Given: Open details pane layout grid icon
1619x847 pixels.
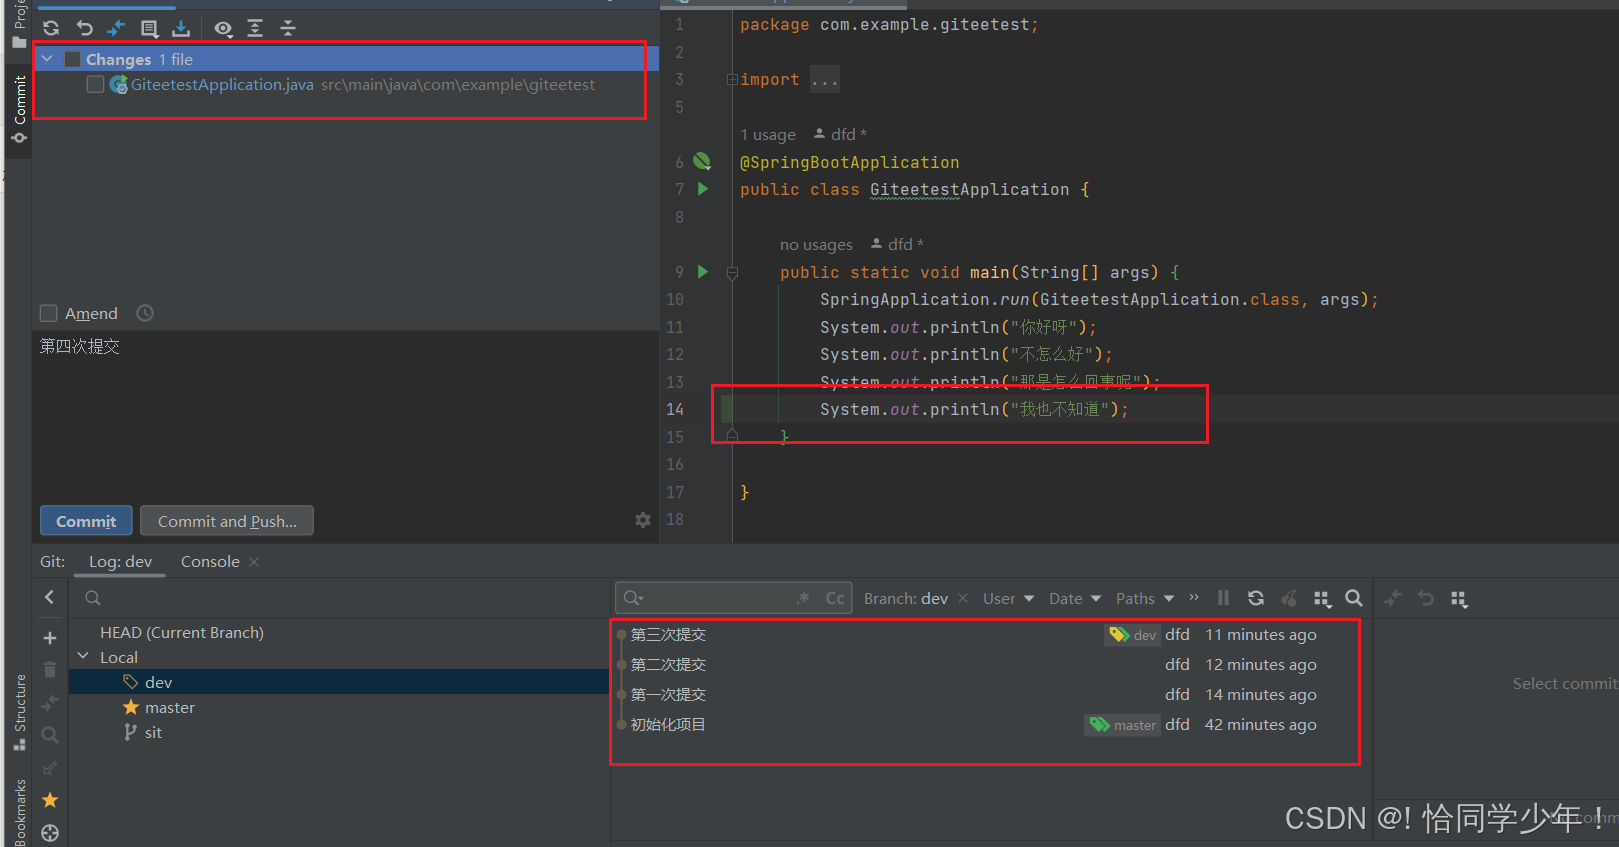Looking at the screenshot, I should (x=1459, y=598).
